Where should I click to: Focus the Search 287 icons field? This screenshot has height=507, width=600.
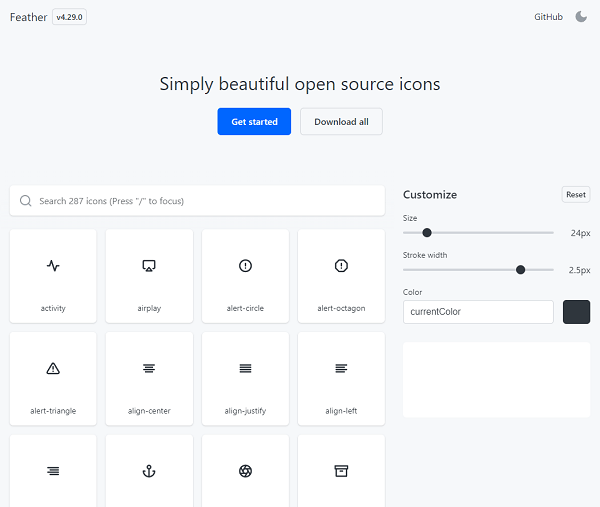pyautogui.click(x=197, y=201)
